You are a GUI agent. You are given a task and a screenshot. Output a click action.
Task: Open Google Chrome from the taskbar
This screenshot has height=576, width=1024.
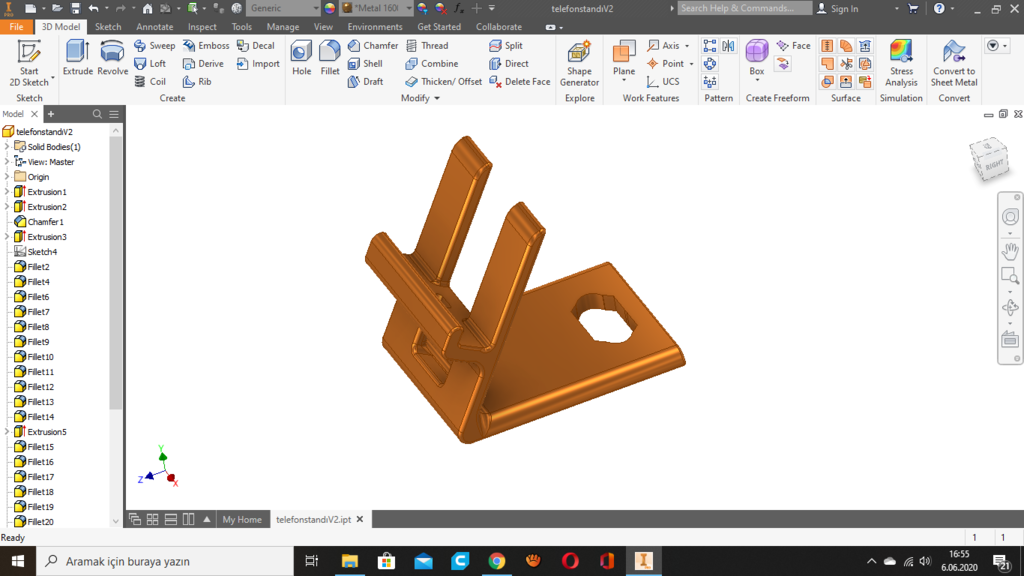coord(496,561)
